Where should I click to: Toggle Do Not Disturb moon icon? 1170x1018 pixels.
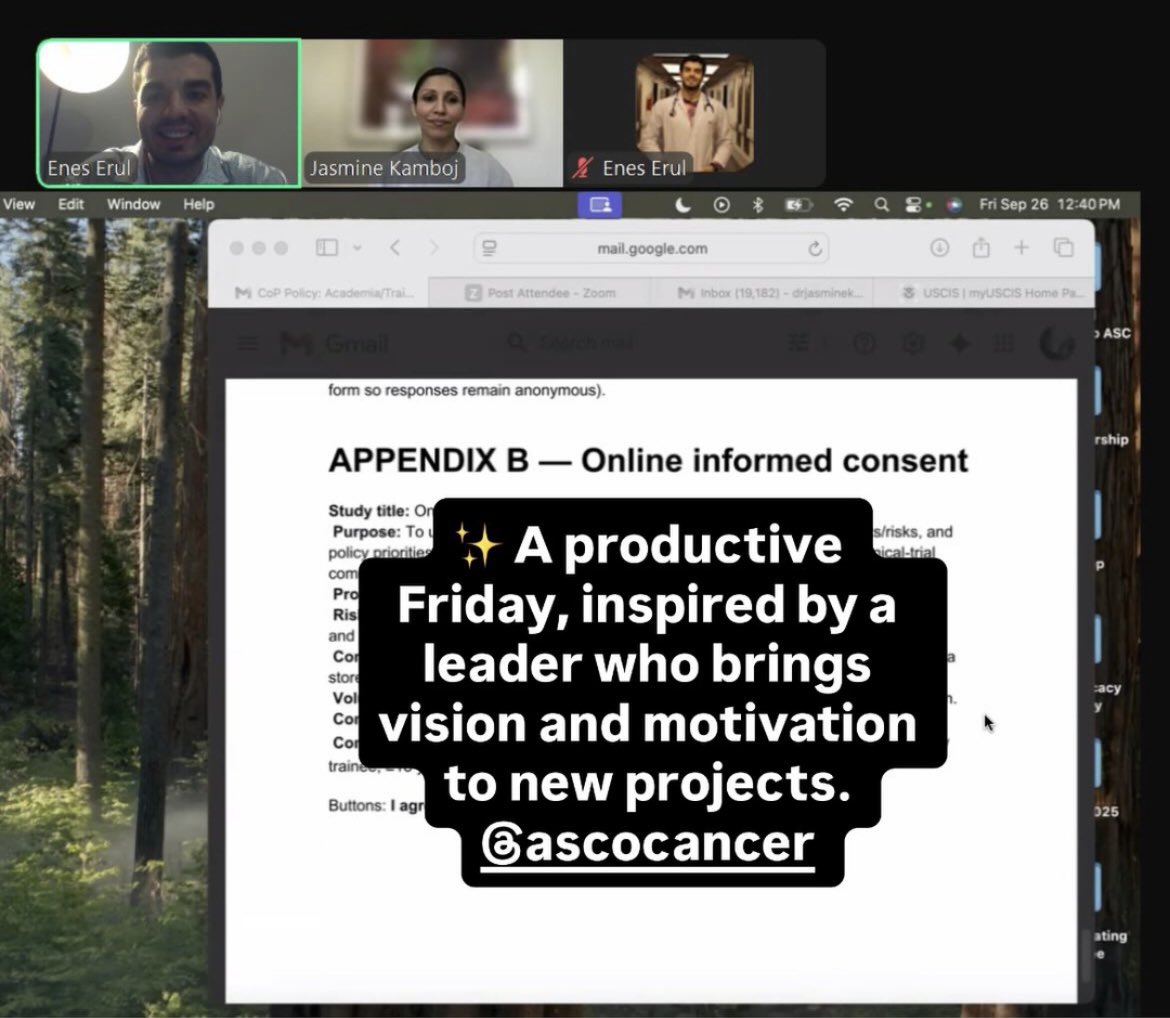coord(682,204)
